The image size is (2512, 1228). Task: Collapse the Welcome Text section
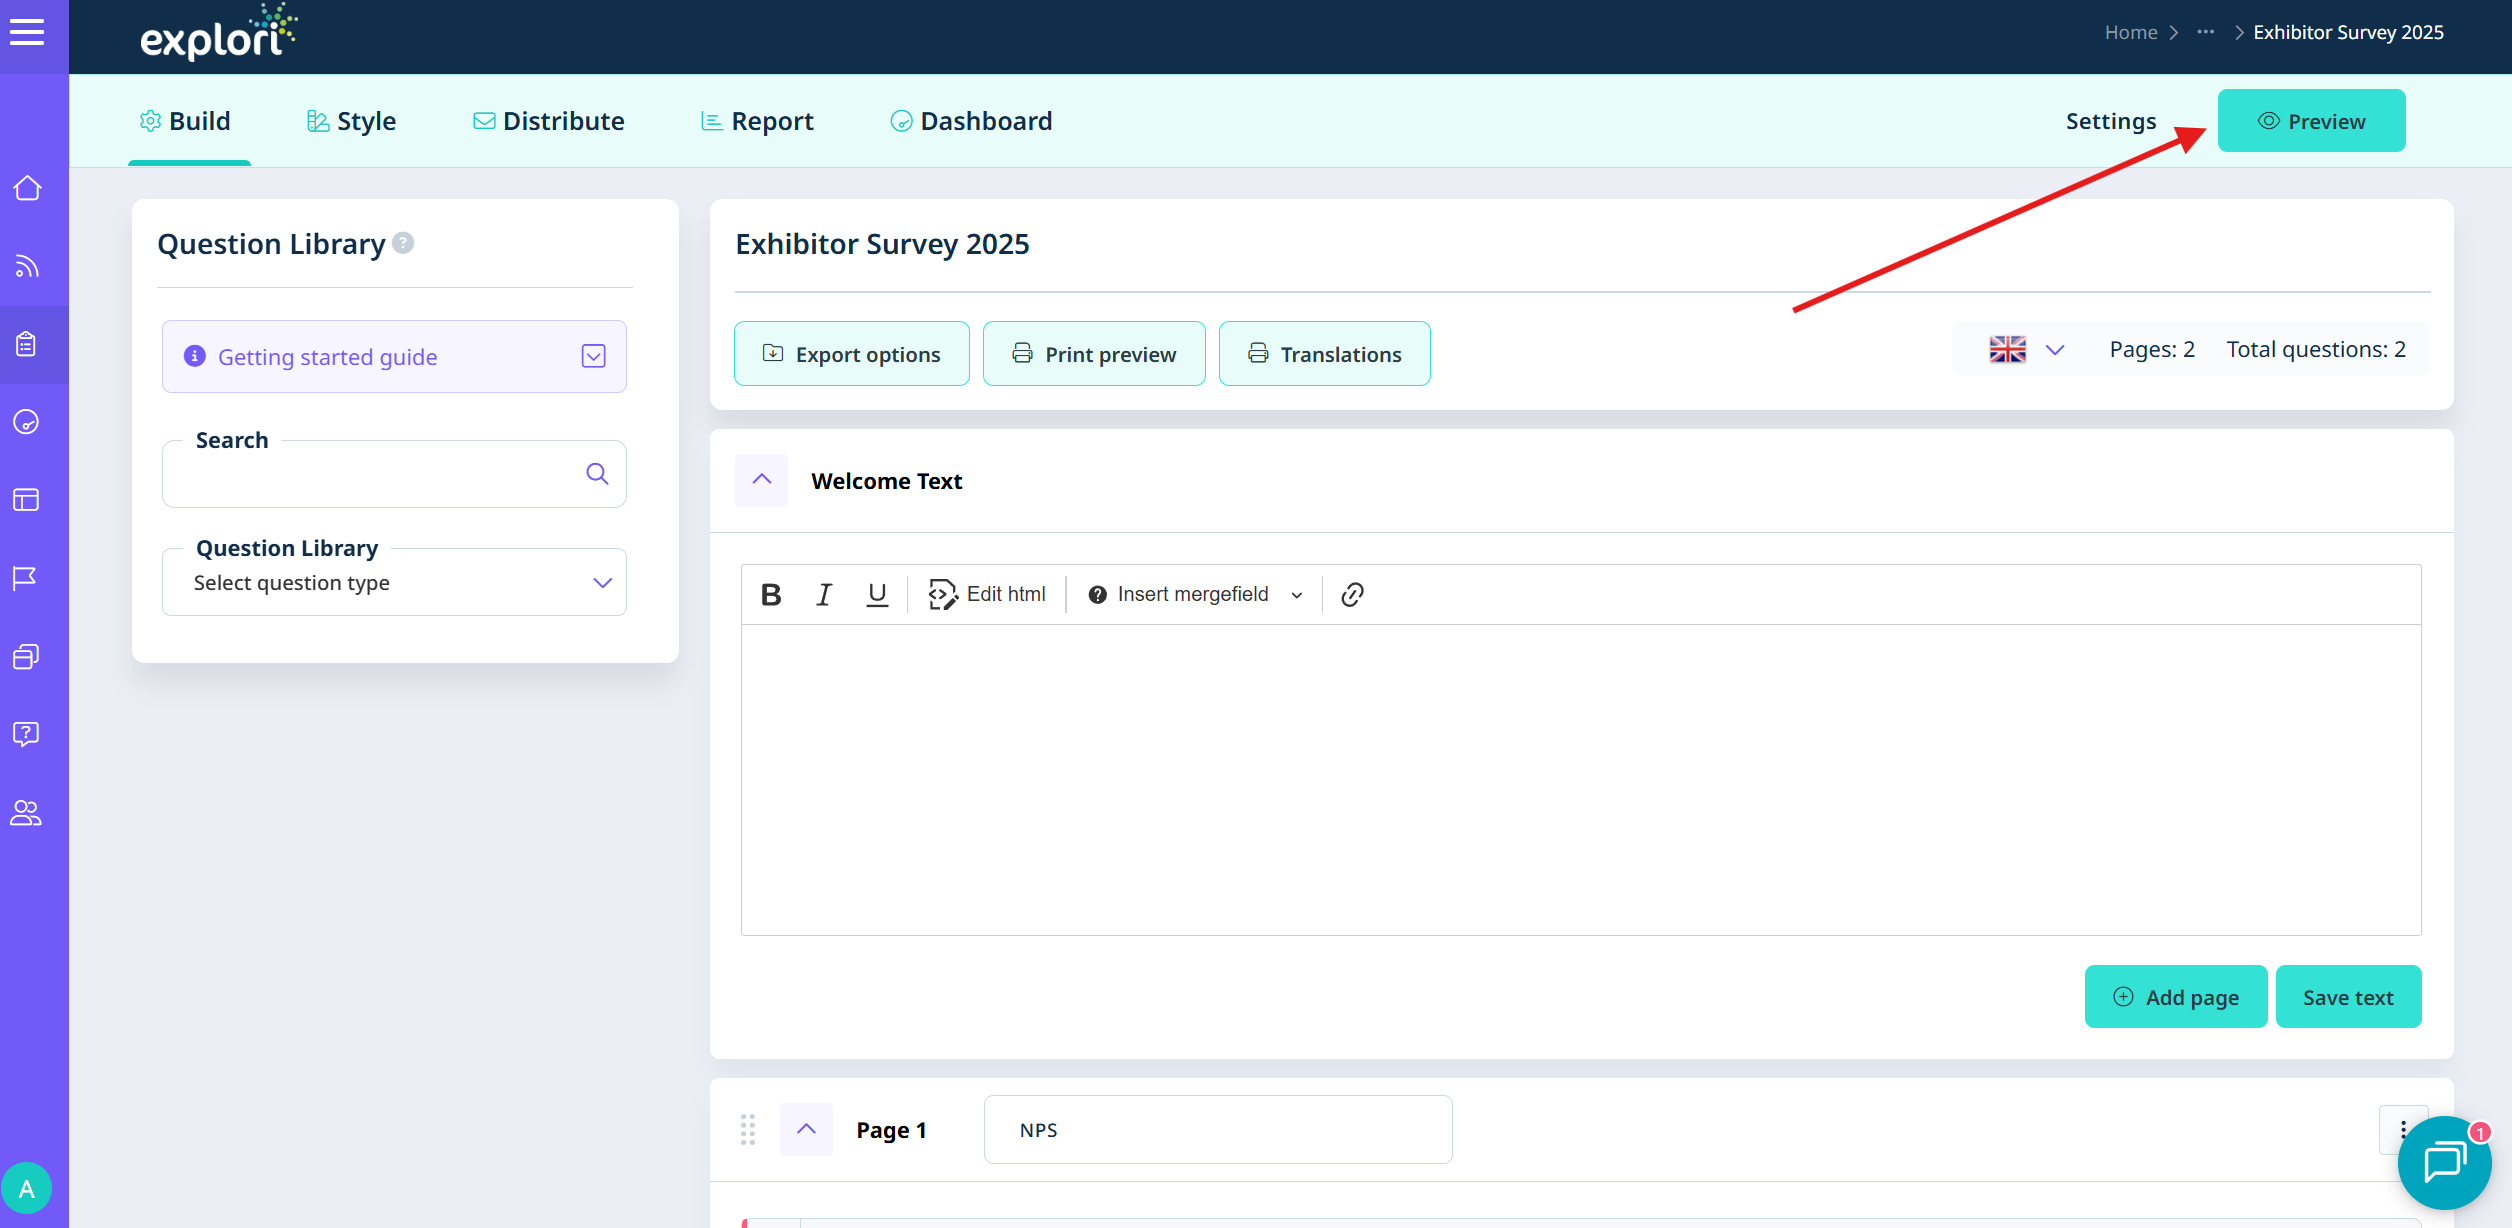tap(762, 480)
